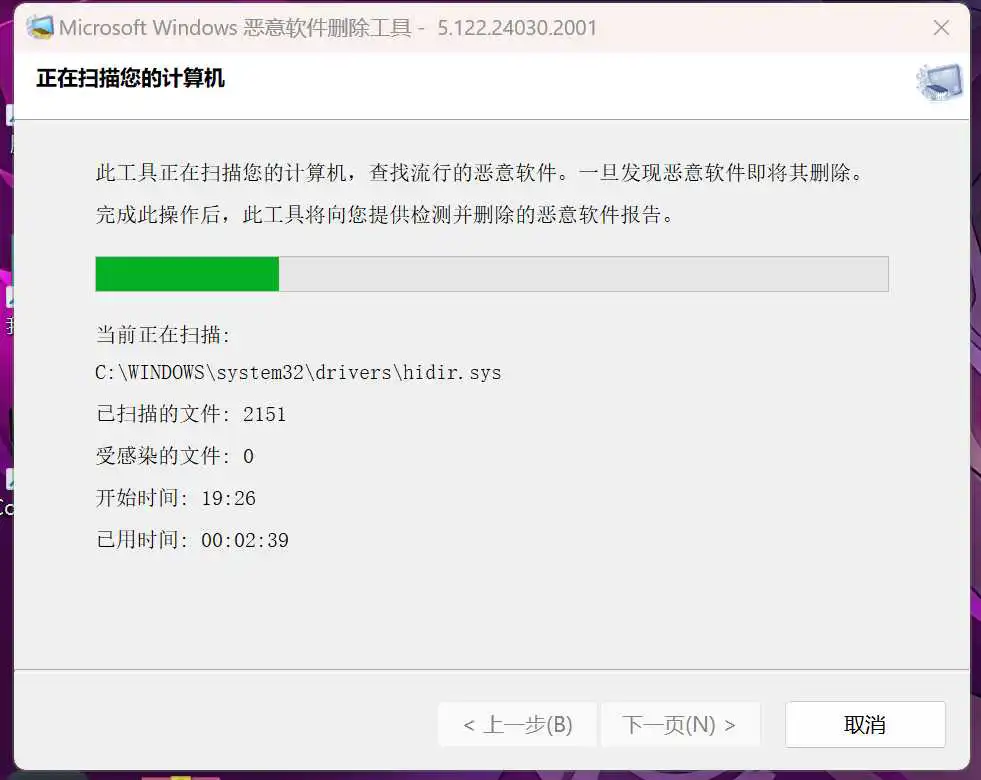Click the 取消 button
Image resolution: width=981 pixels, height=780 pixels.
coord(865,724)
